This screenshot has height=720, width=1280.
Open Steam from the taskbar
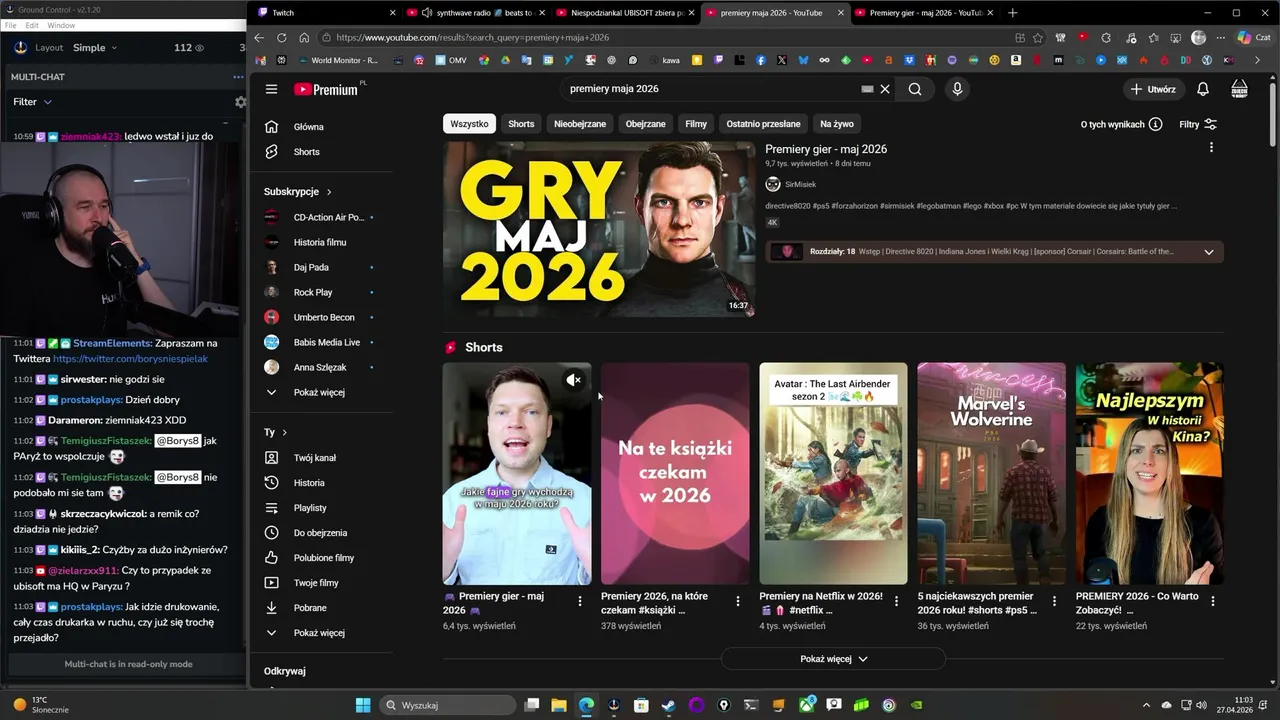point(668,705)
